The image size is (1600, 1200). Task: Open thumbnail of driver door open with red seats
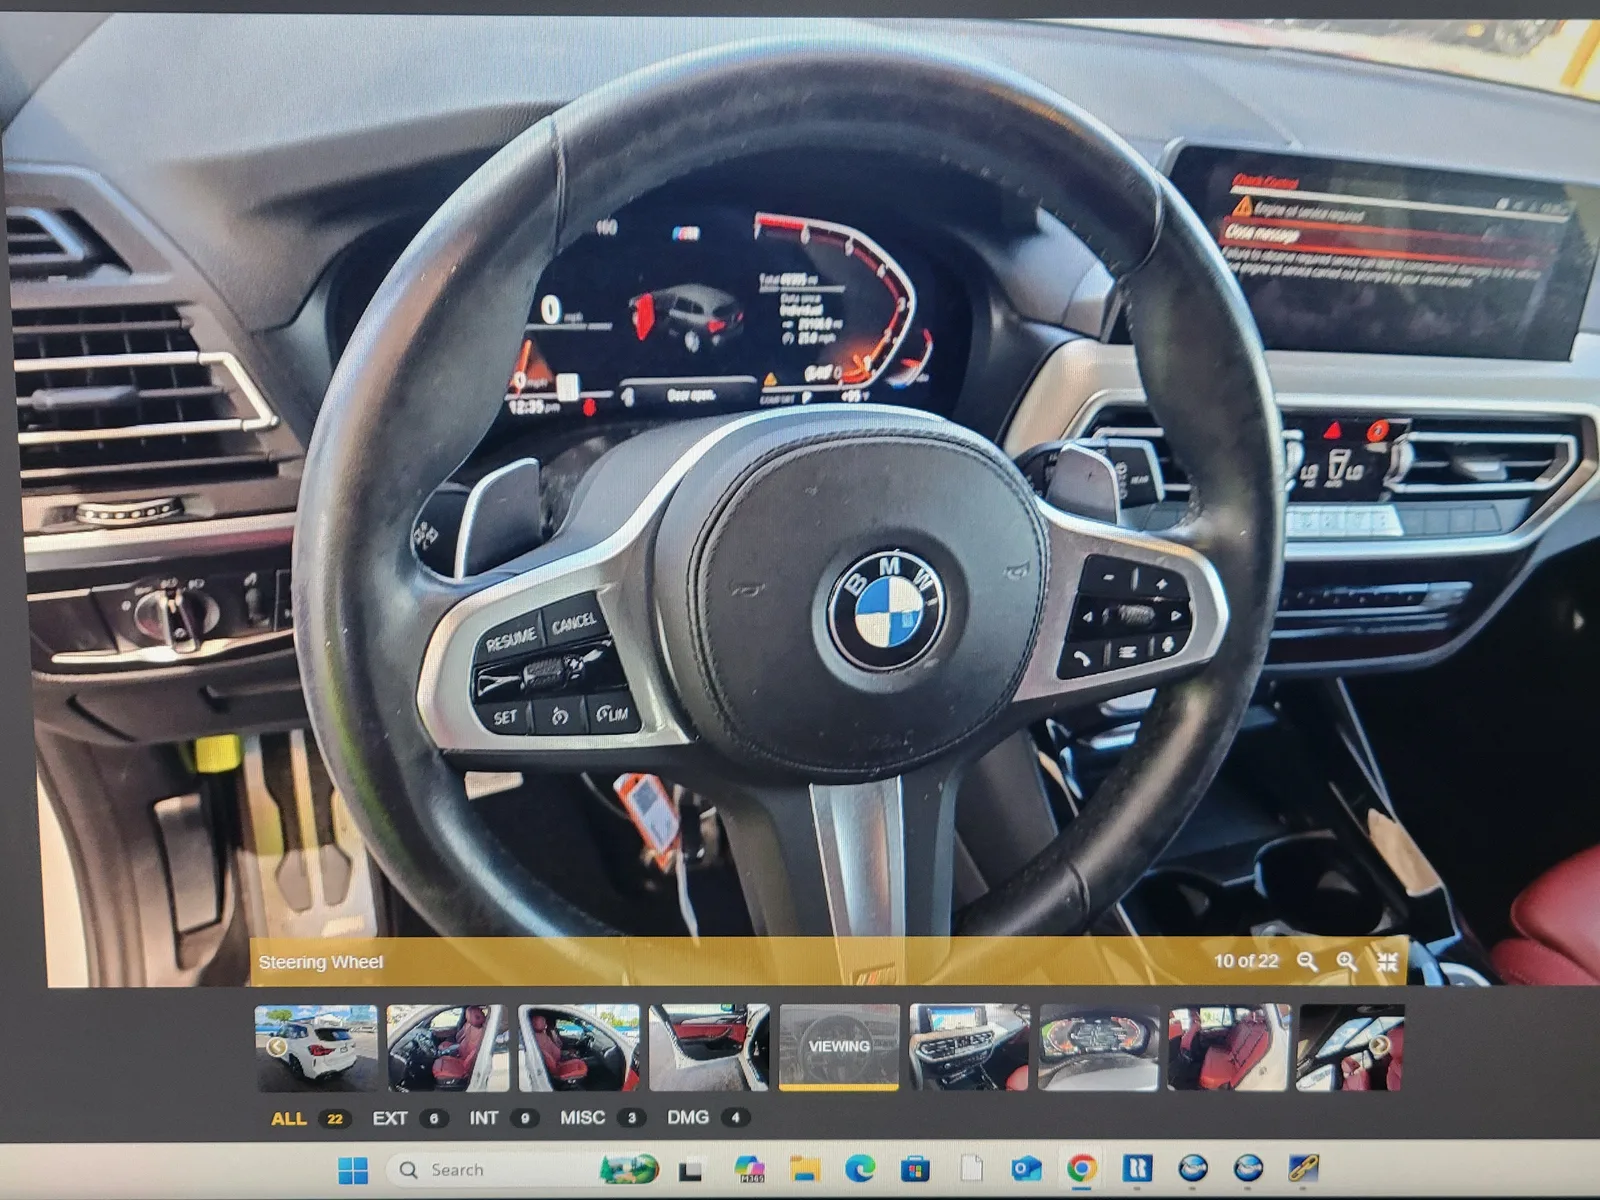click(448, 1047)
